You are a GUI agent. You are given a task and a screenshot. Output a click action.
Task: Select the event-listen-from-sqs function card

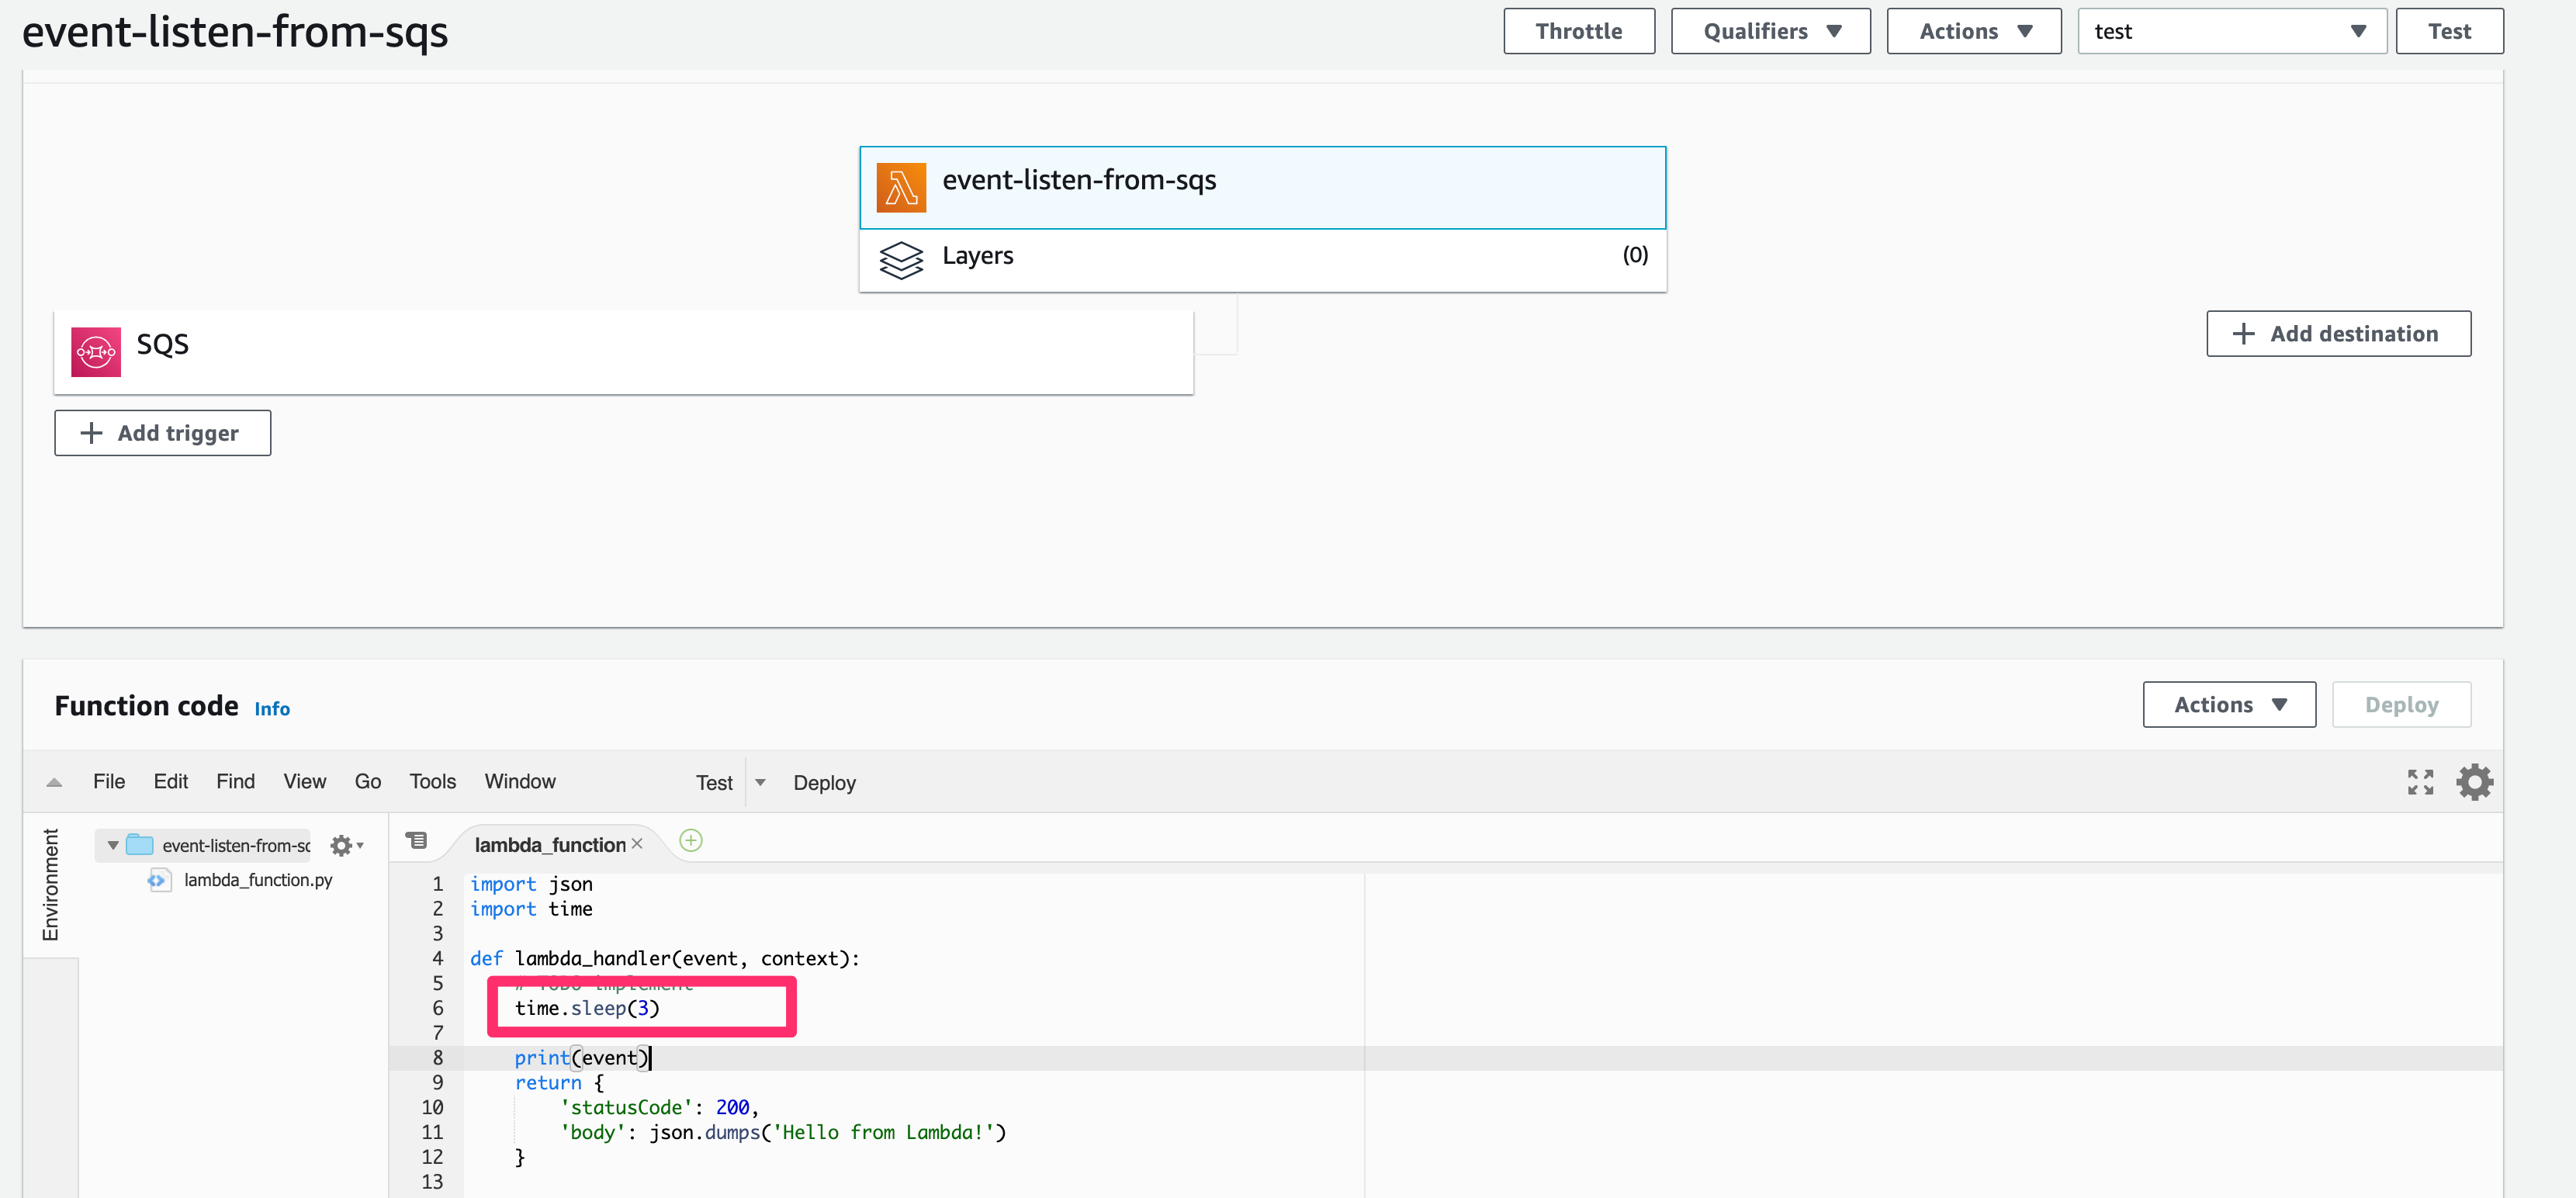click(x=1262, y=188)
